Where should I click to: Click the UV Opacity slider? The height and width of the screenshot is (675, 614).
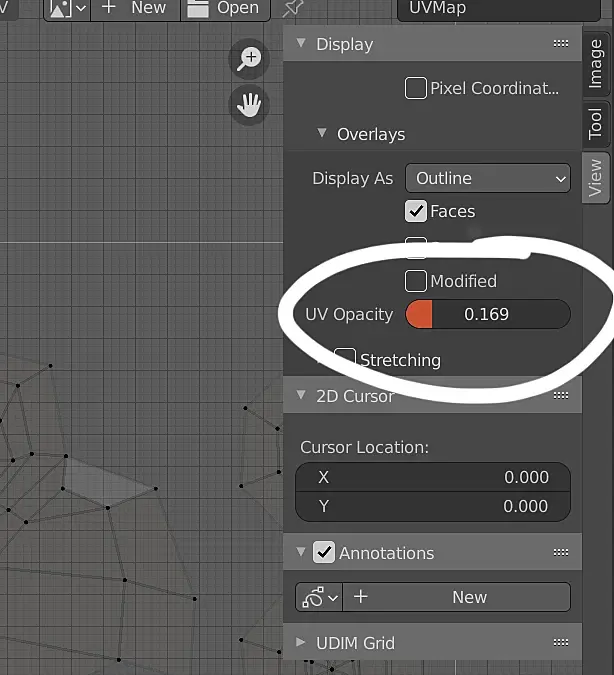488,314
